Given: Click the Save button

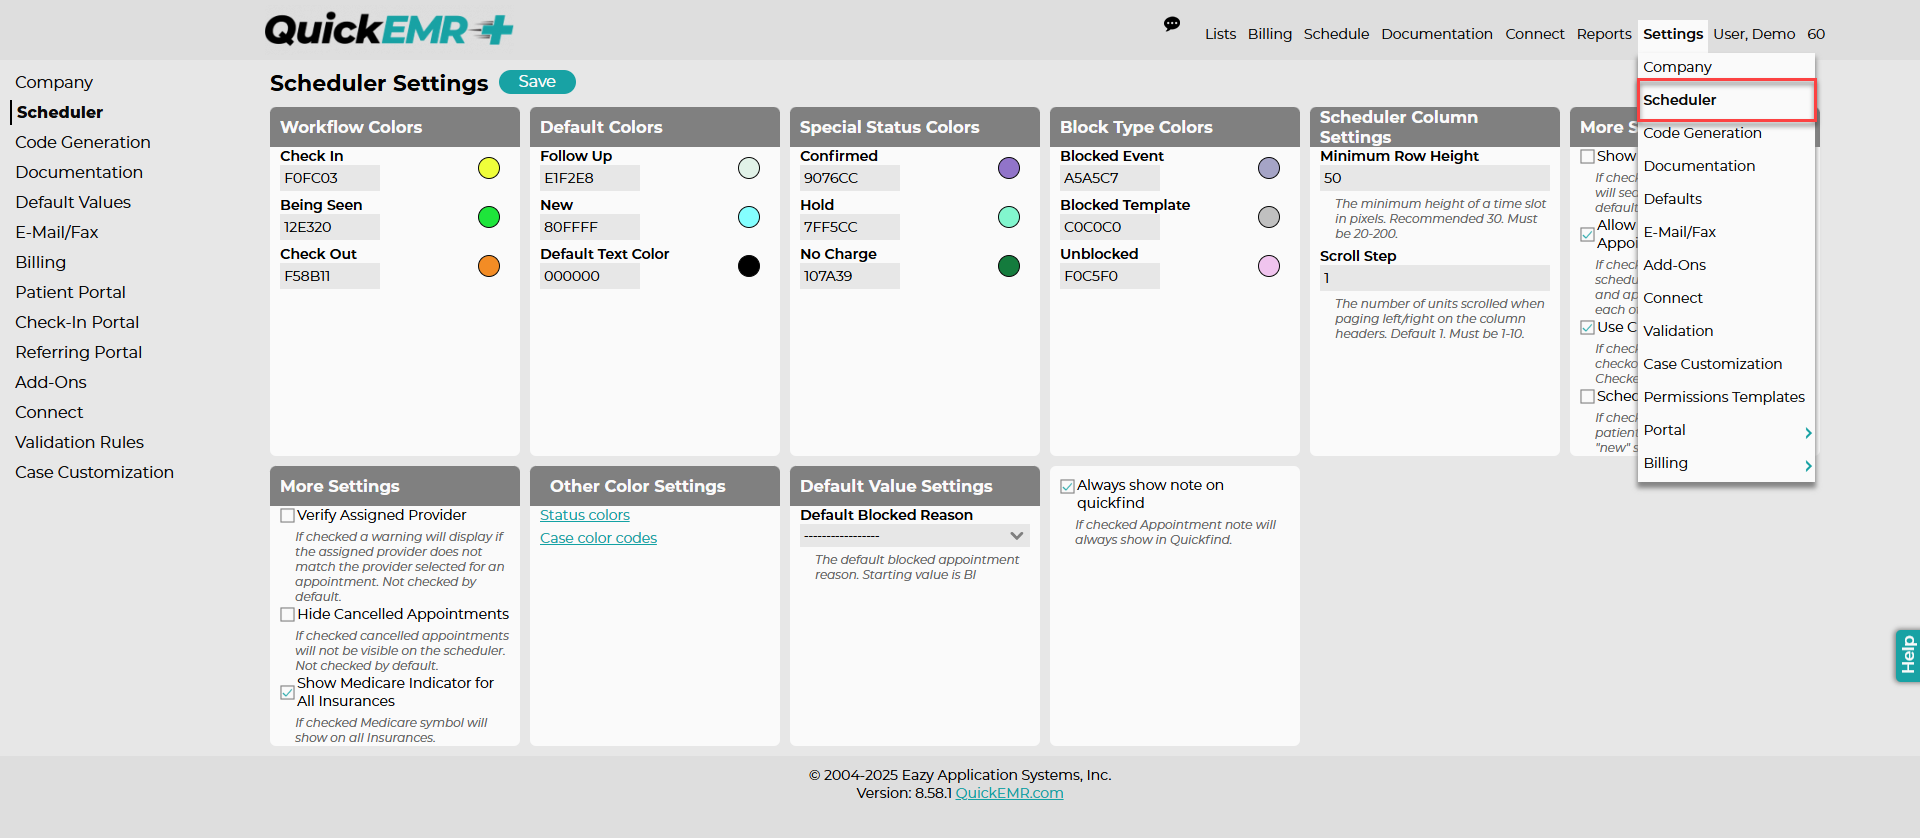Looking at the screenshot, I should (x=537, y=82).
